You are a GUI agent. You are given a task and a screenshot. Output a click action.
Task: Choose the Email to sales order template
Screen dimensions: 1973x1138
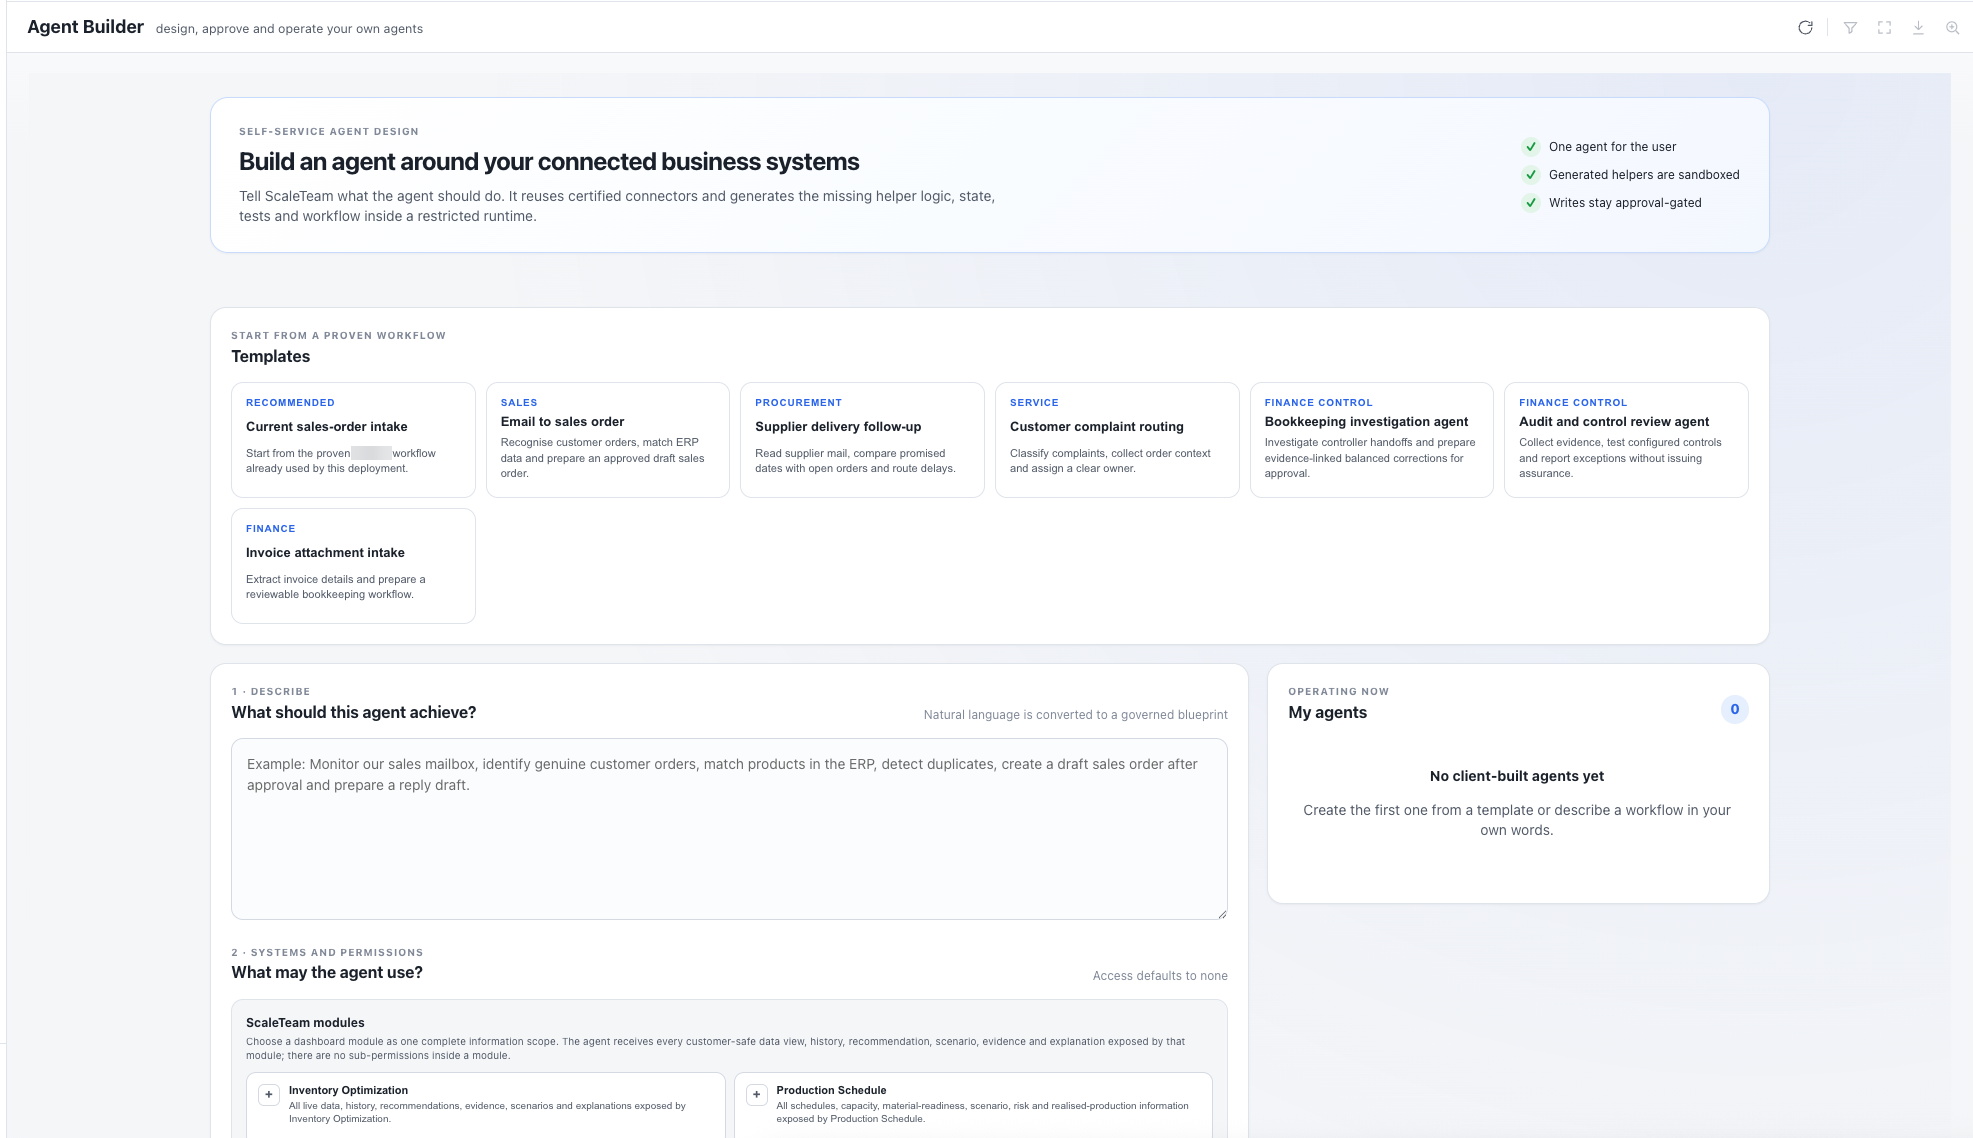click(608, 440)
